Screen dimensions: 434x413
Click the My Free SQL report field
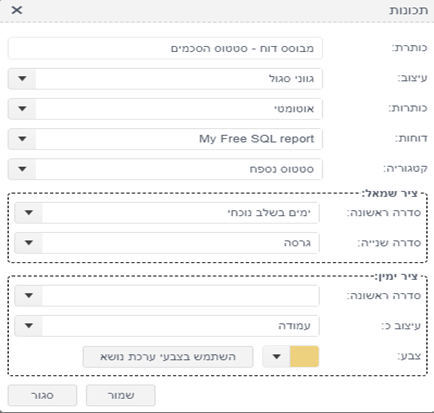coord(179,139)
